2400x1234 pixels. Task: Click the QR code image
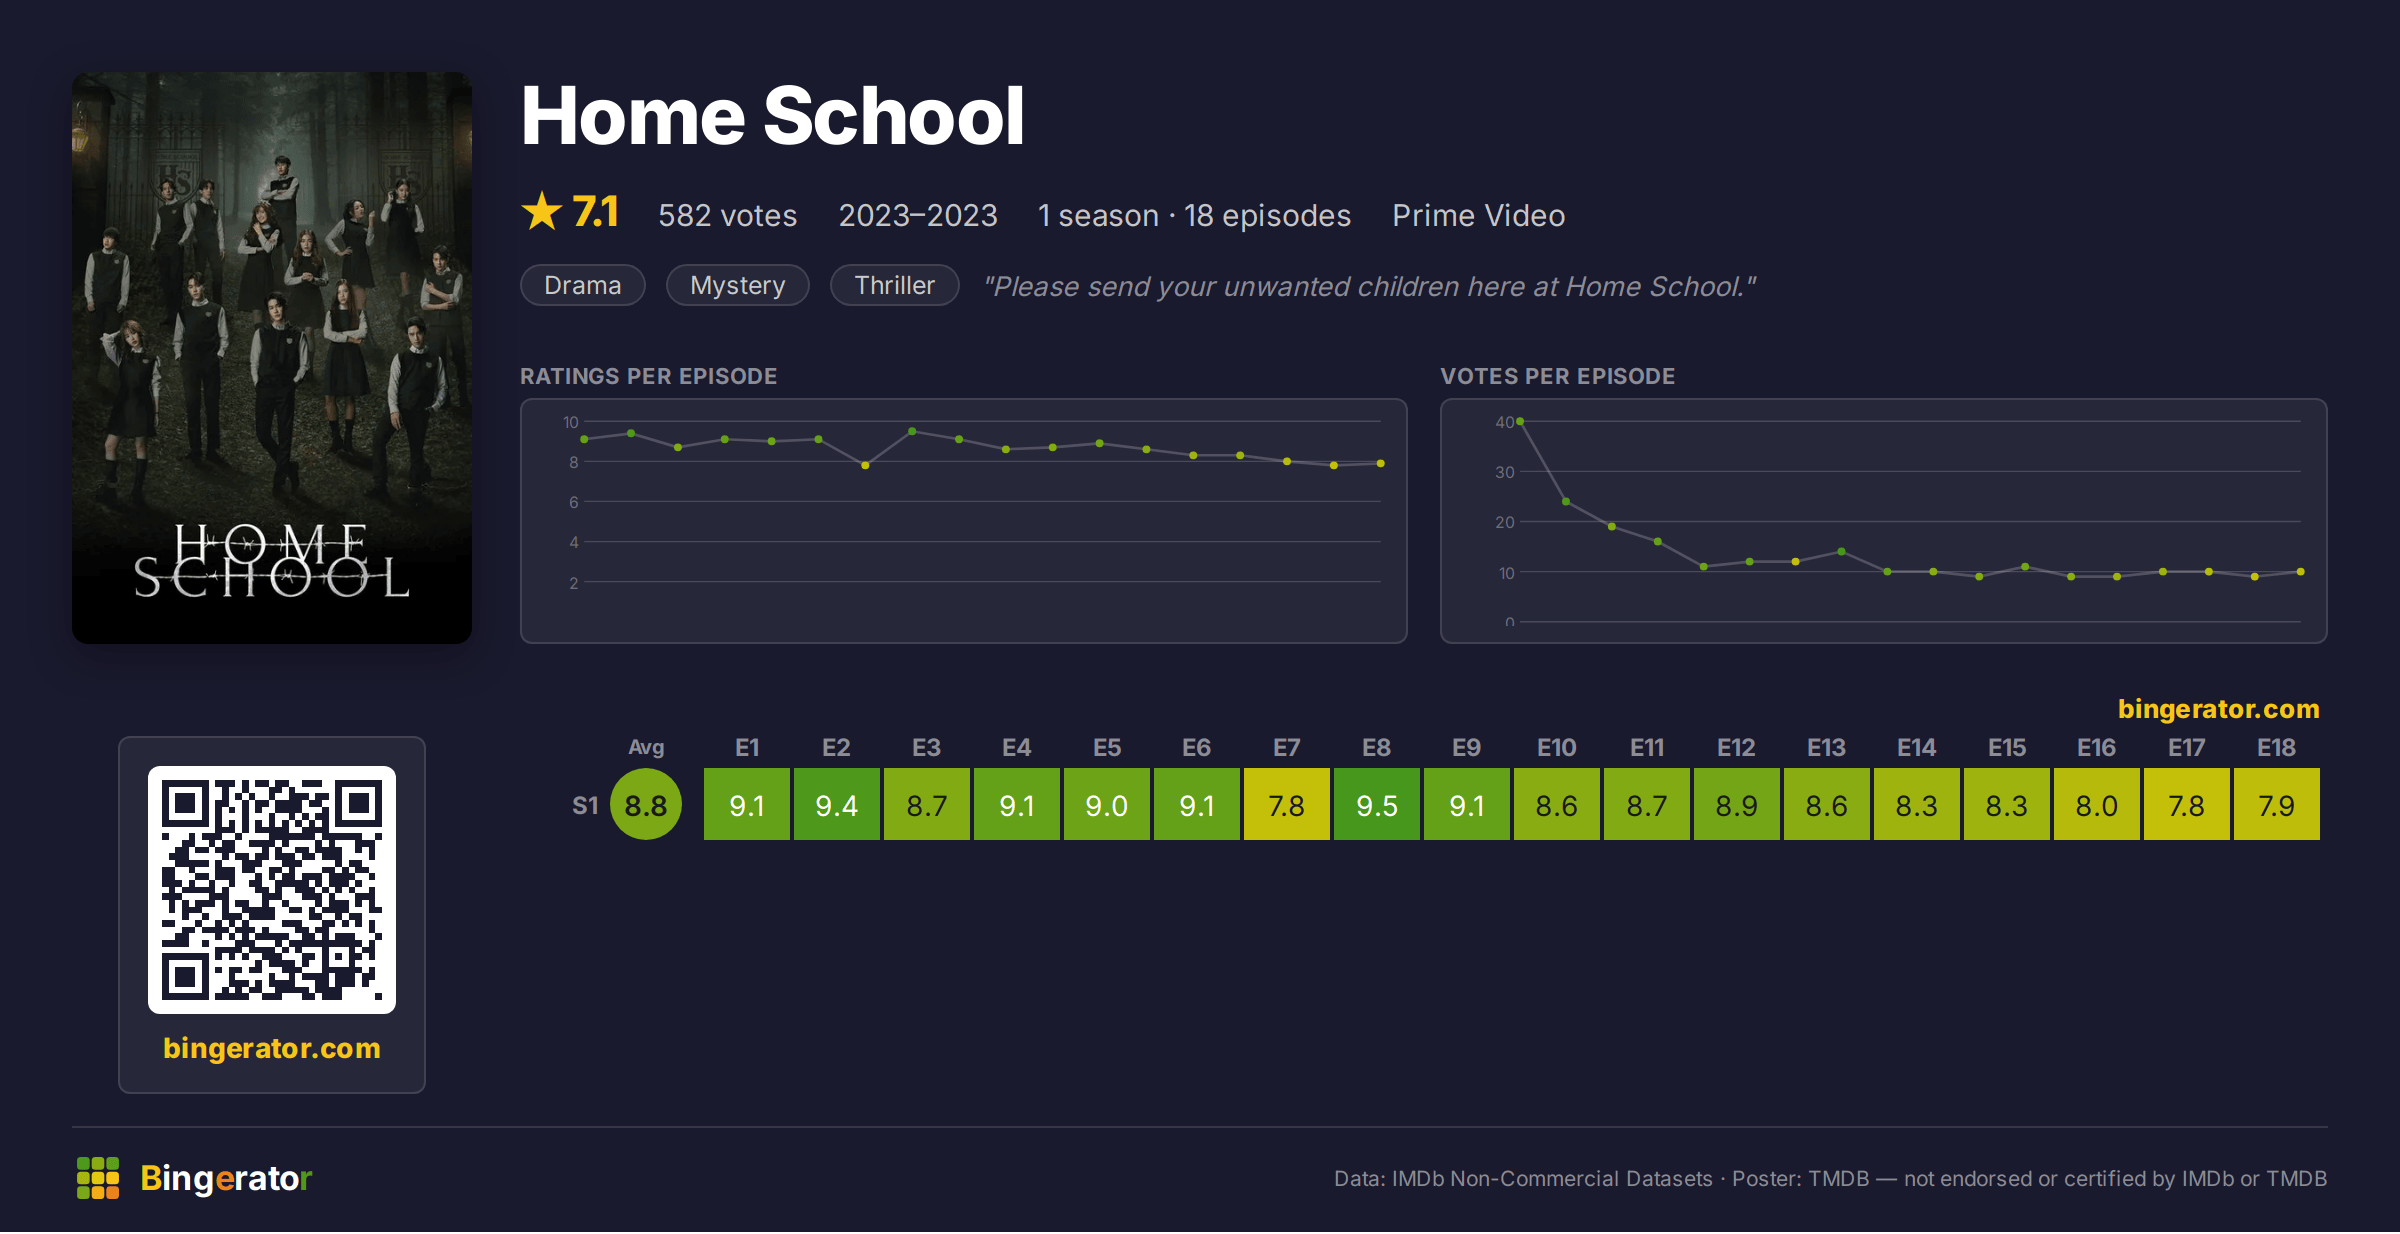[x=272, y=890]
